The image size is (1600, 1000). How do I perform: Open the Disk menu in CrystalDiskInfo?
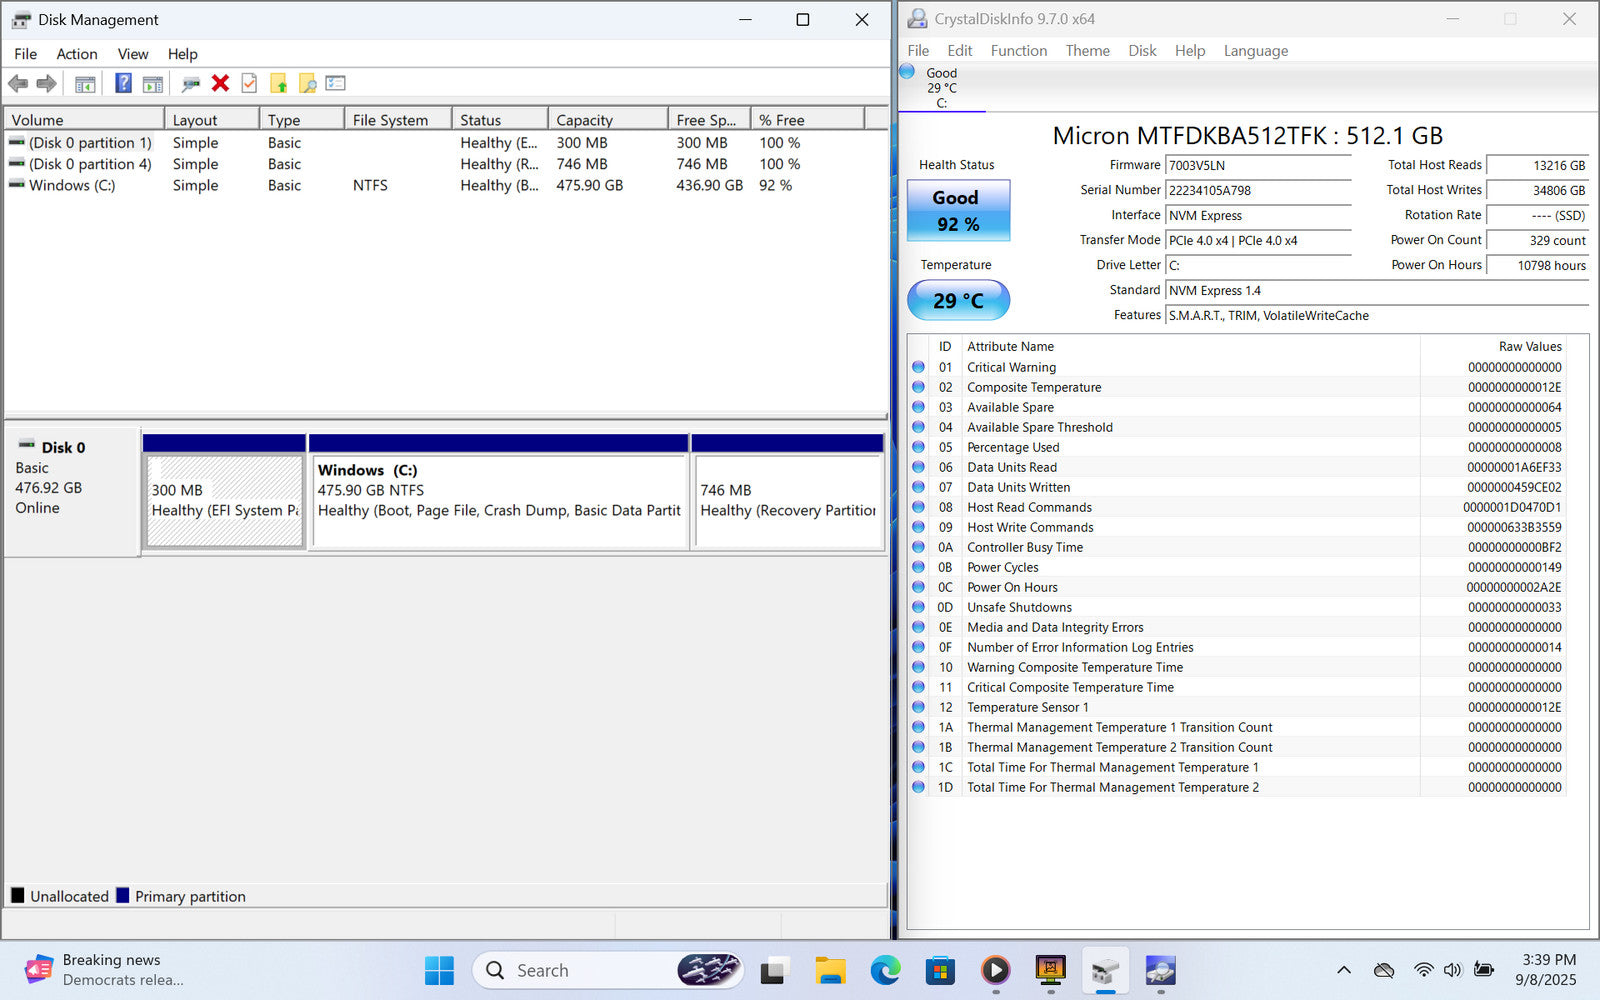tap(1142, 51)
